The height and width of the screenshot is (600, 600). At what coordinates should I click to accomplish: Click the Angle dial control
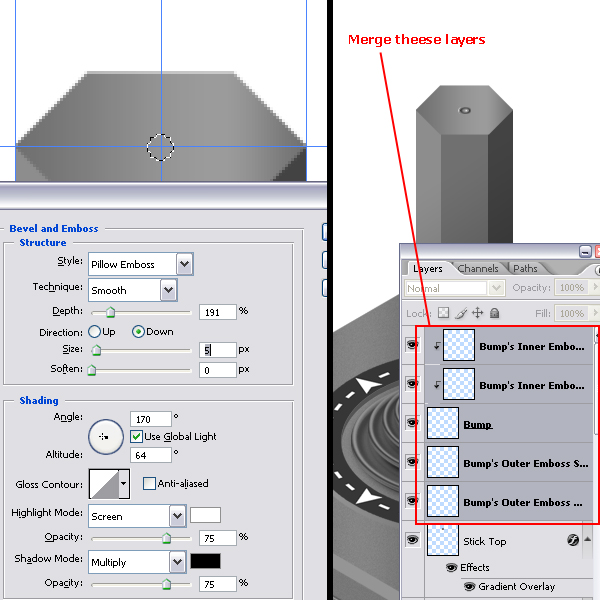pyautogui.click(x=105, y=436)
